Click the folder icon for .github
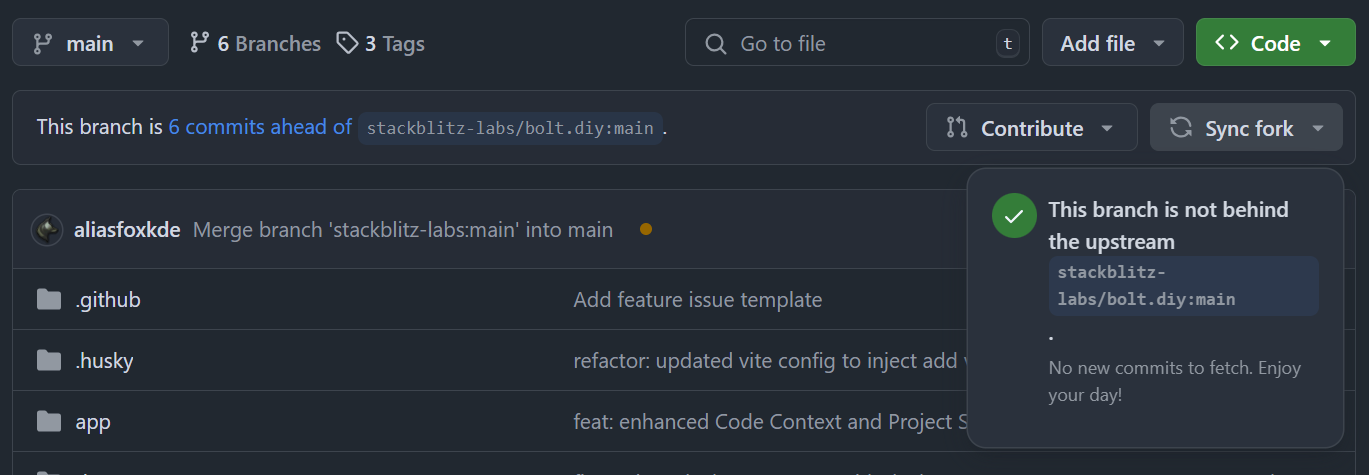1369x475 pixels. (49, 300)
